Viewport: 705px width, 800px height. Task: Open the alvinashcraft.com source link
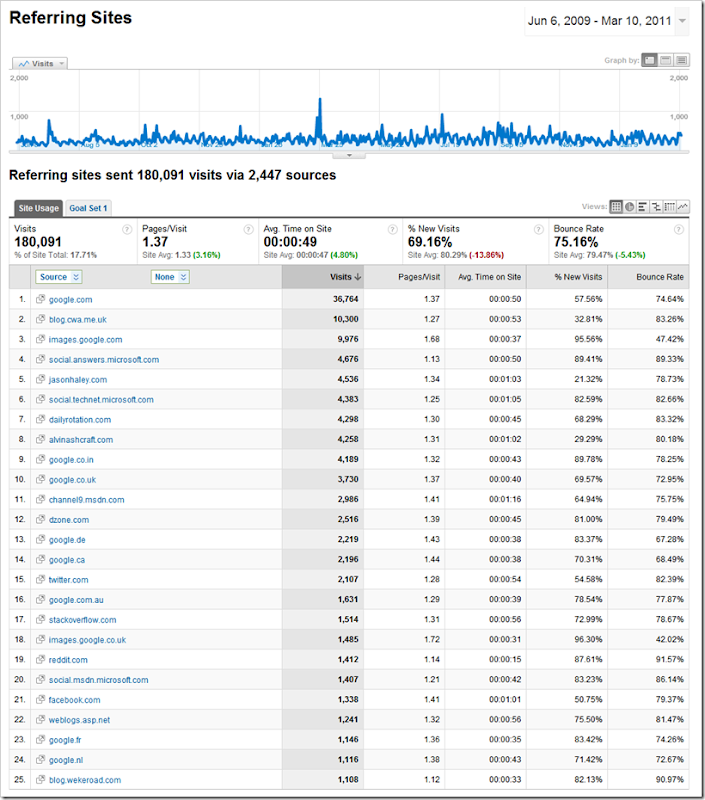[x=81, y=439]
